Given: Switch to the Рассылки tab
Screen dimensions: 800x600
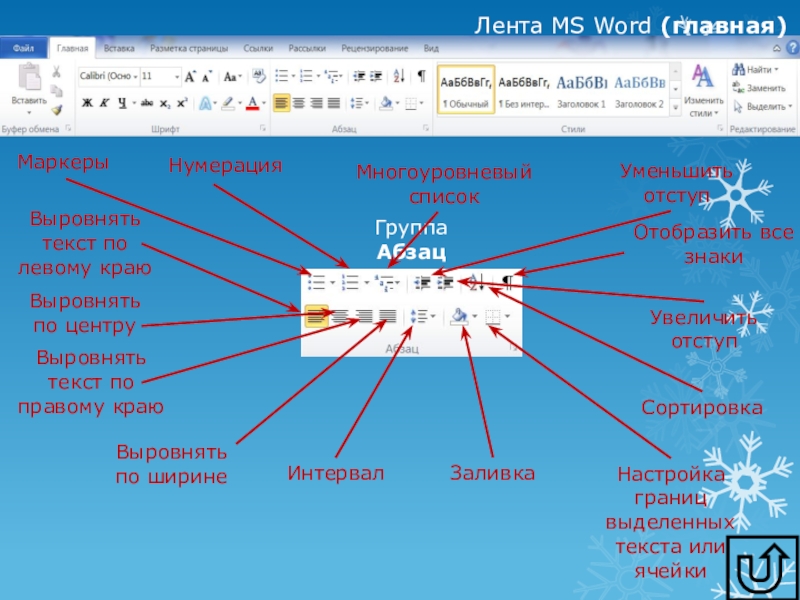Looking at the screenshot, I should click(307, 48).
